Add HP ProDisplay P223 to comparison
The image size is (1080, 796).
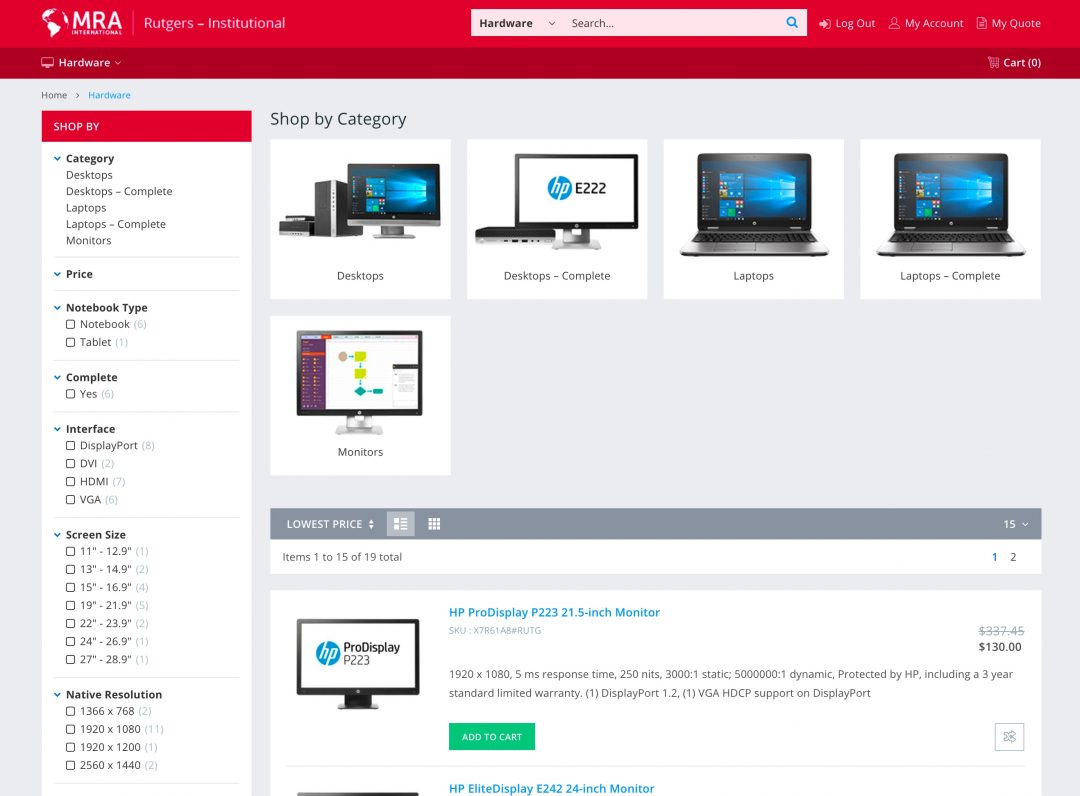[x=1009, y=736]
